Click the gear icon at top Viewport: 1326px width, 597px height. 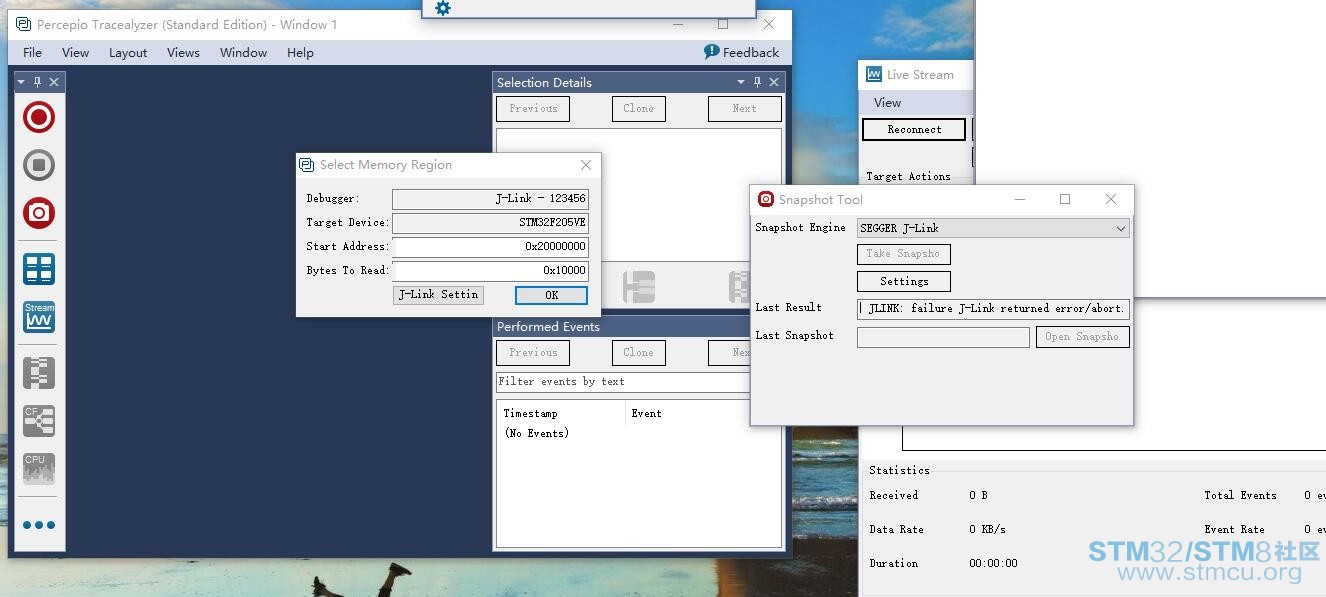pyautogui.click(x=443, y=8)
